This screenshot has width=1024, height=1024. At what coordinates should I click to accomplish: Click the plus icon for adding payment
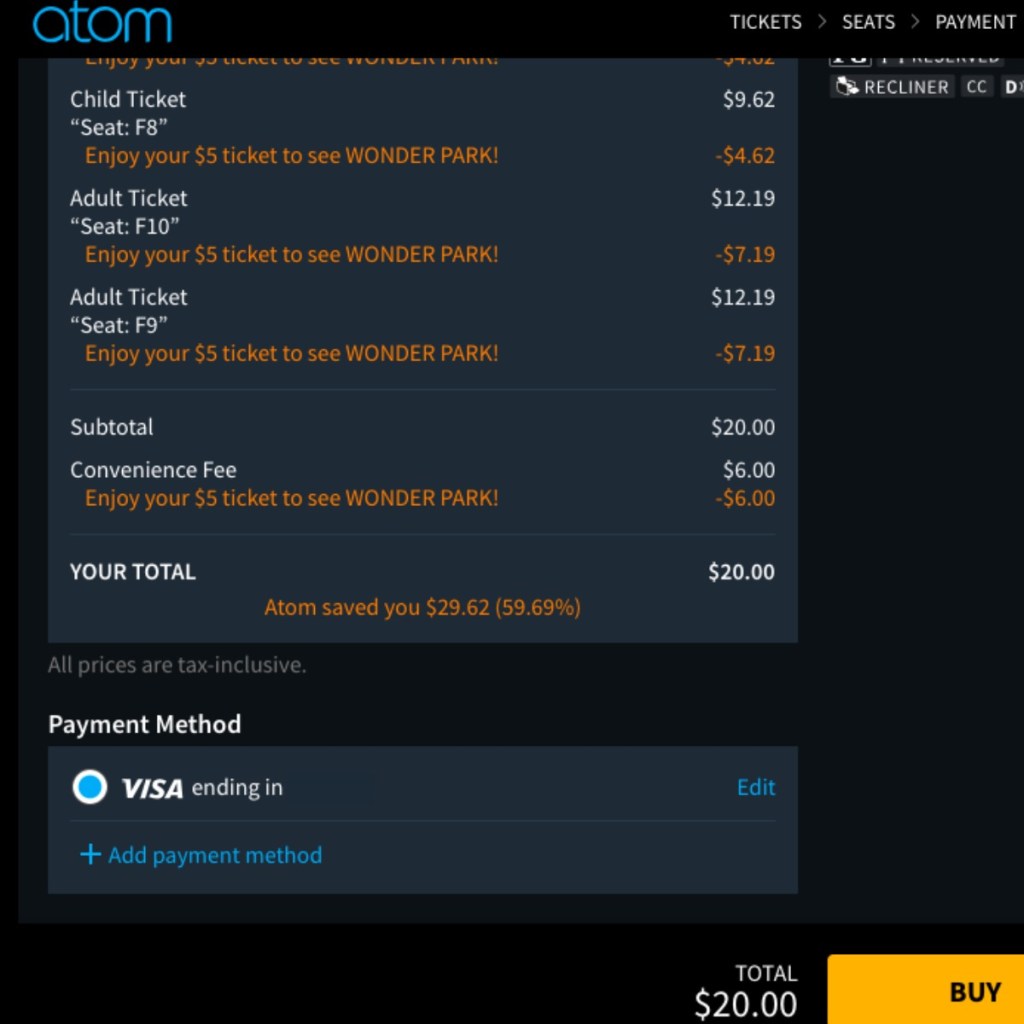click(90, 855)
